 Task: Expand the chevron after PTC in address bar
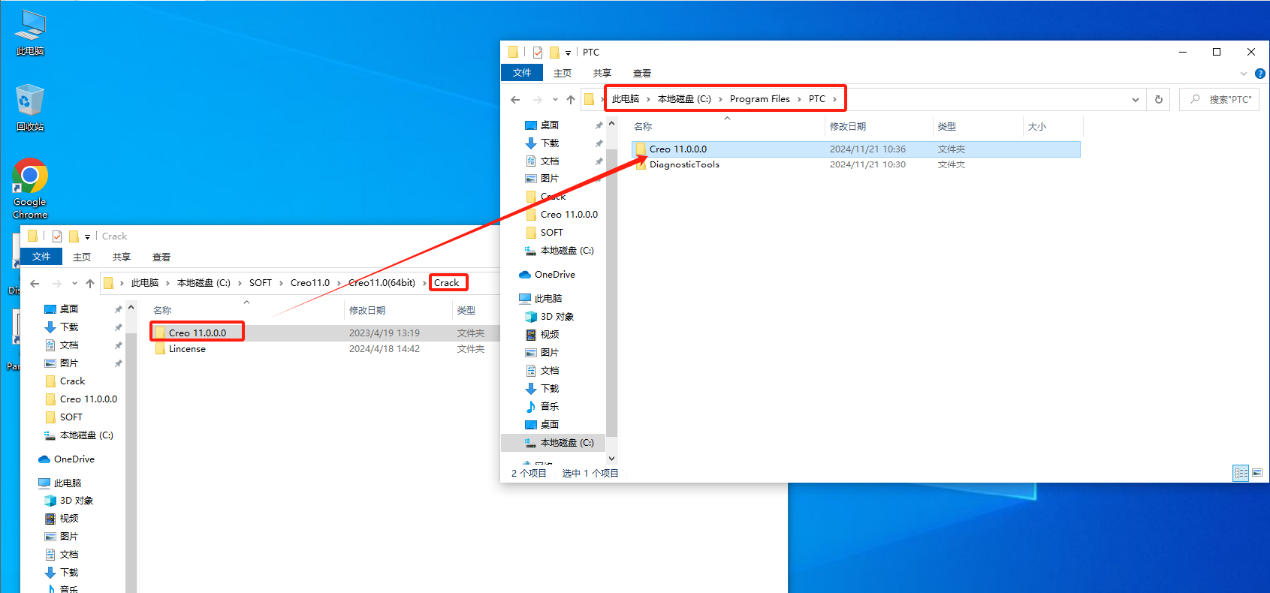834,99
